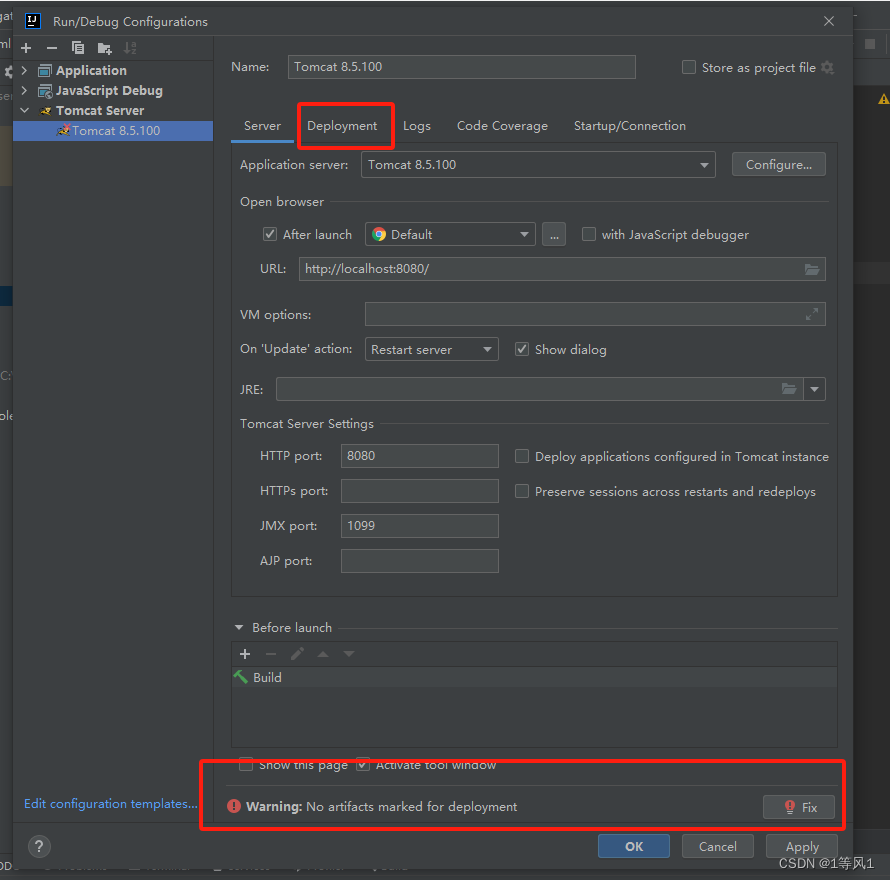Click the Apply button
Viewport: 890px width, 880px height.
(802, 847)
